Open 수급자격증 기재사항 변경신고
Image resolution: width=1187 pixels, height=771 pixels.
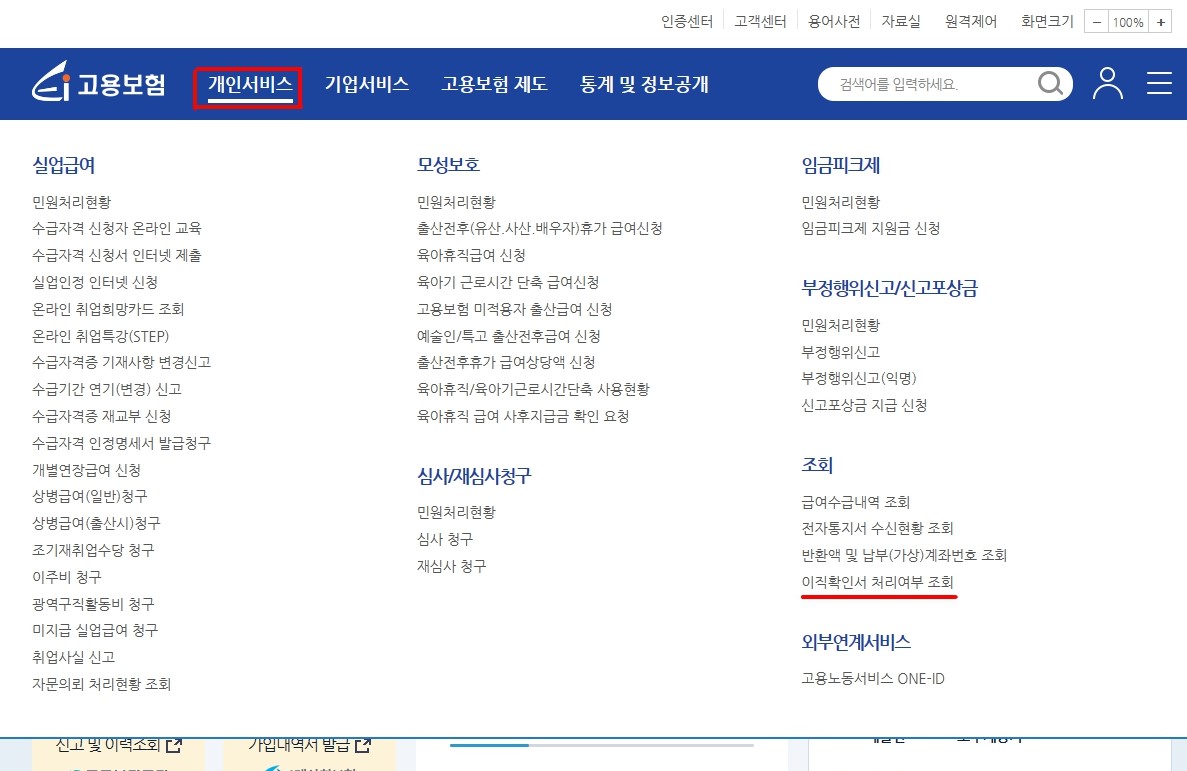(121, 363)
